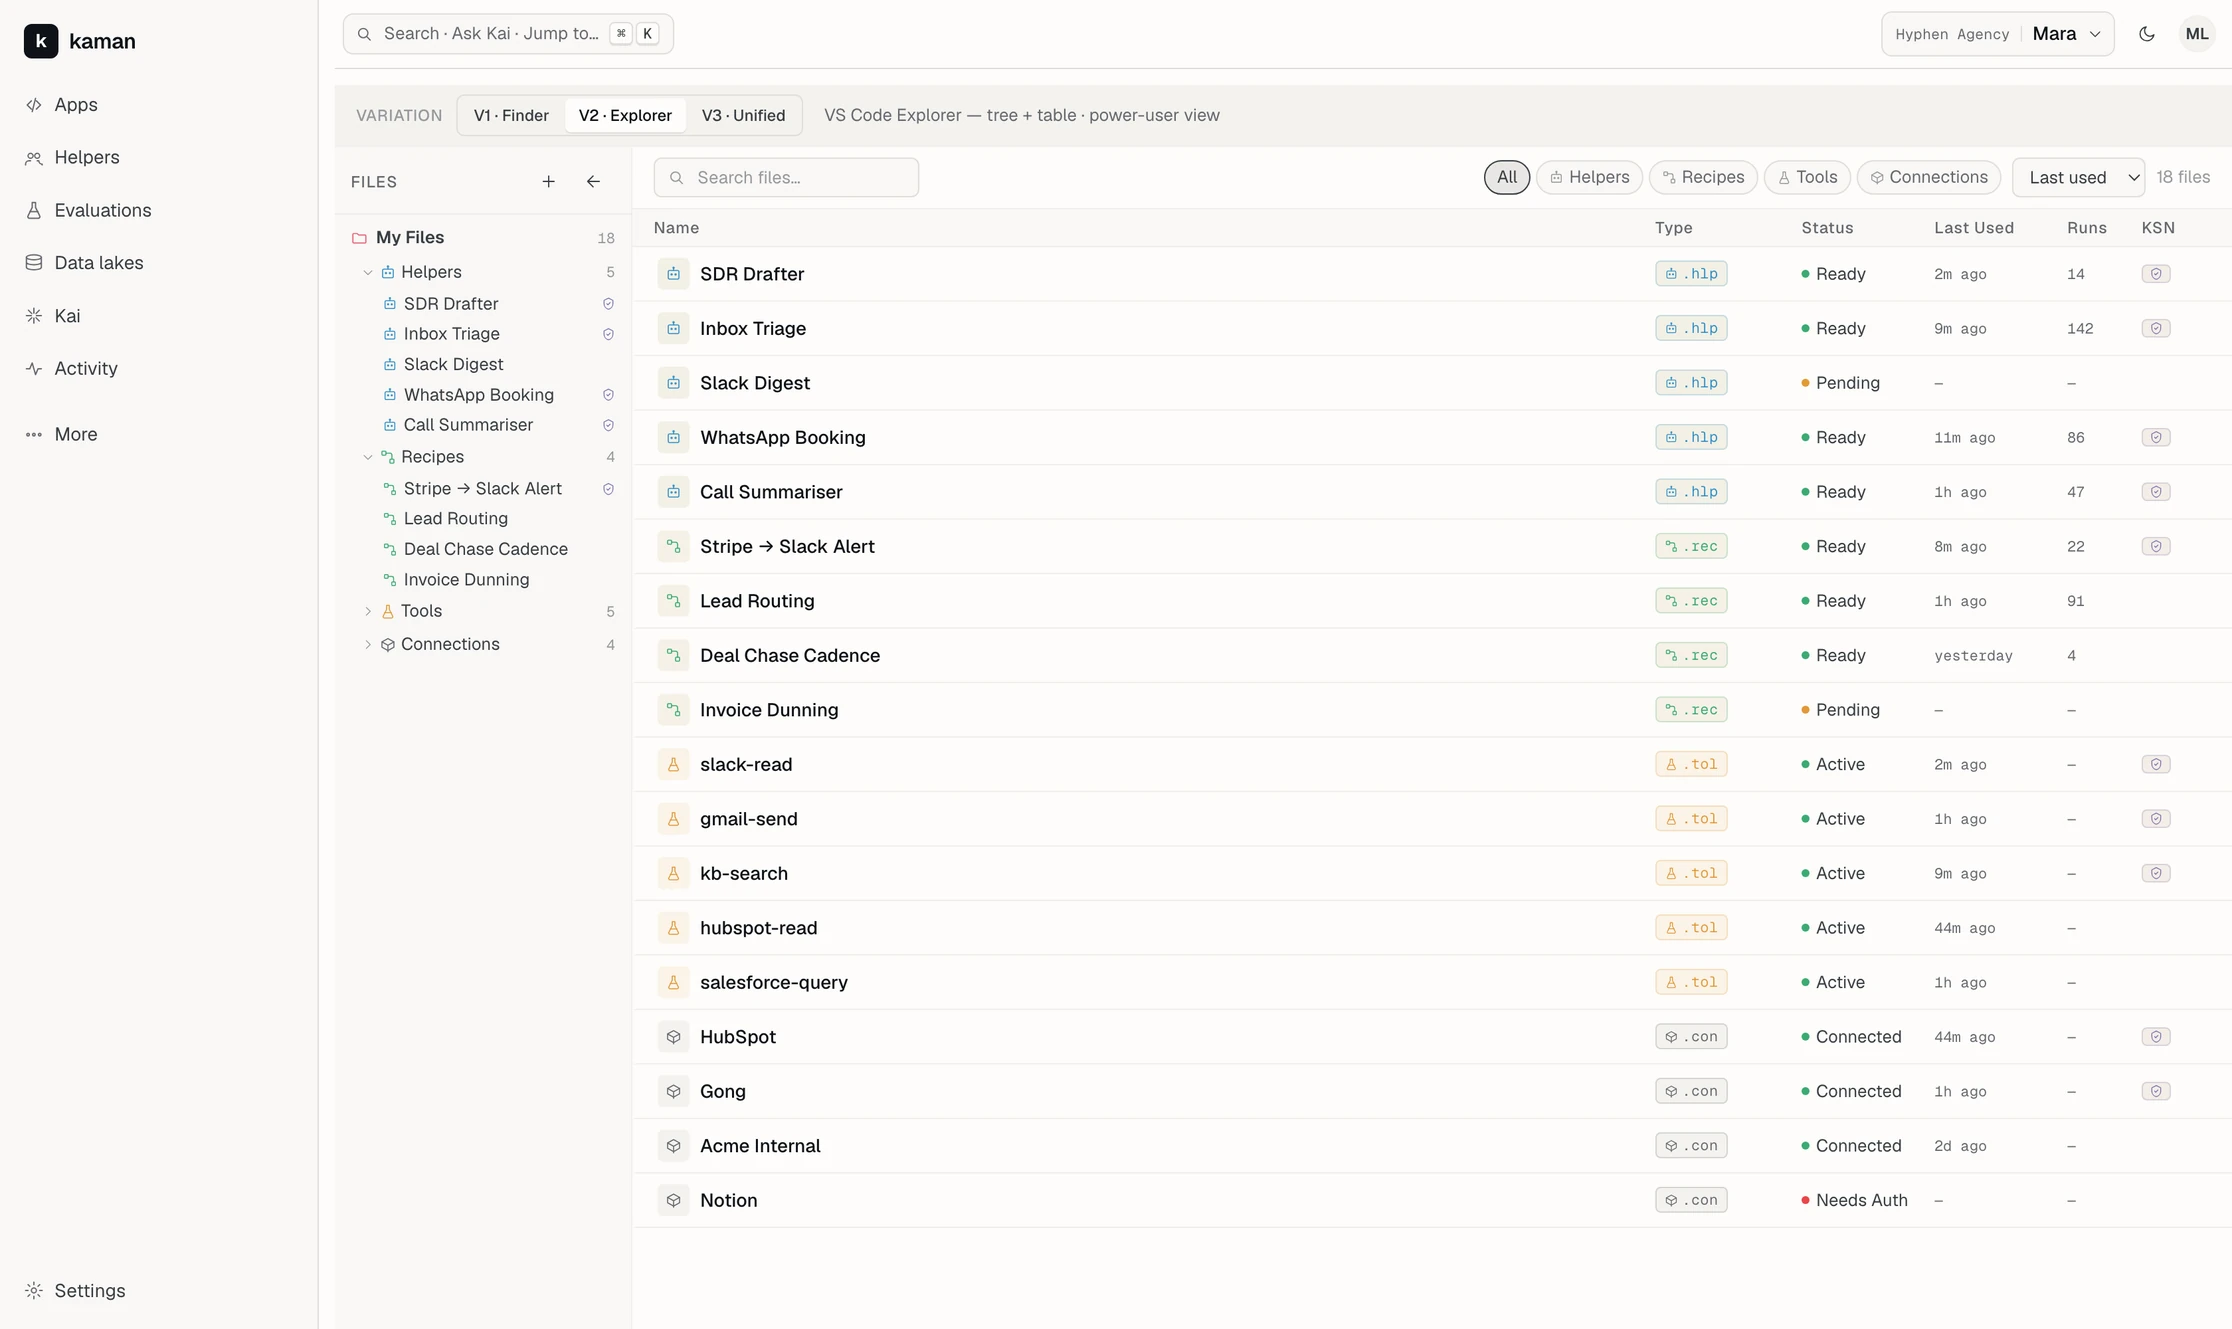
Task: Click shield badge next to SDR Drafter in tree
Action: (608, 304)
